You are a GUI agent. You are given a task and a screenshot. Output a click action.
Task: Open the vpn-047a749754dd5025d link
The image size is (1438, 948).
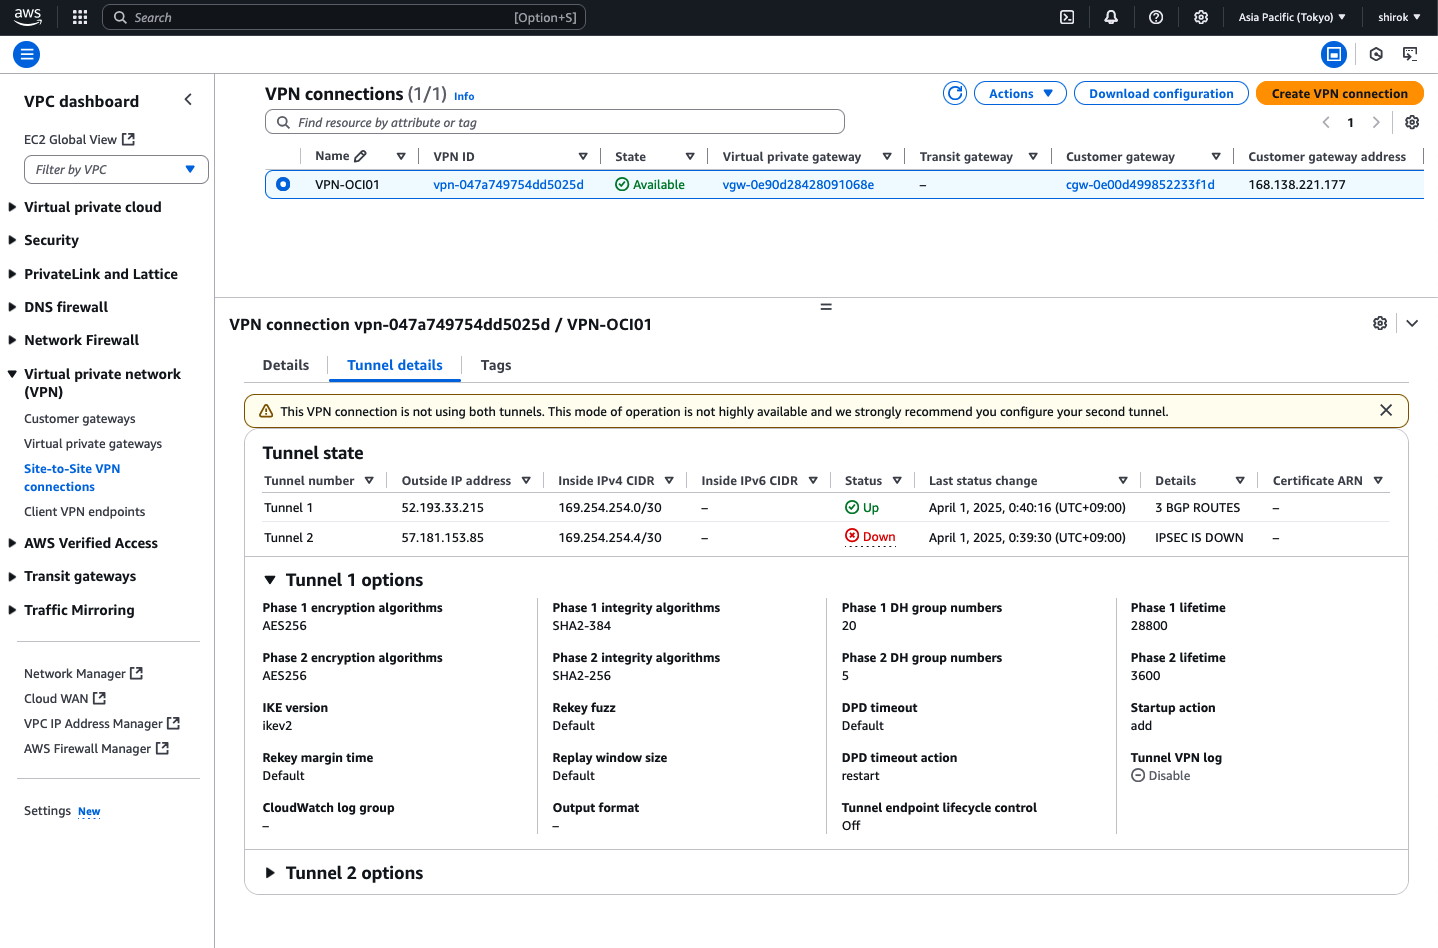click(x=508, y=185)
